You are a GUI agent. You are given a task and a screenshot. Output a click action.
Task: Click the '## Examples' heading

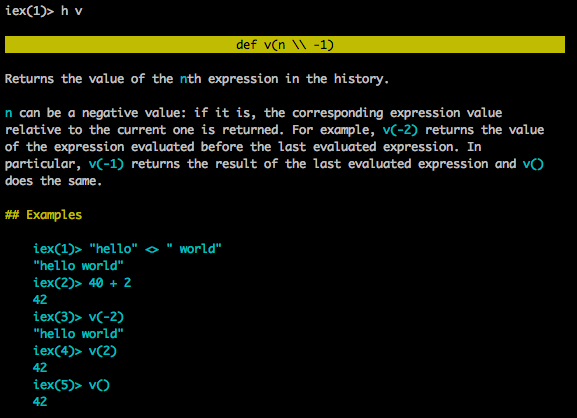click(43, 215)
